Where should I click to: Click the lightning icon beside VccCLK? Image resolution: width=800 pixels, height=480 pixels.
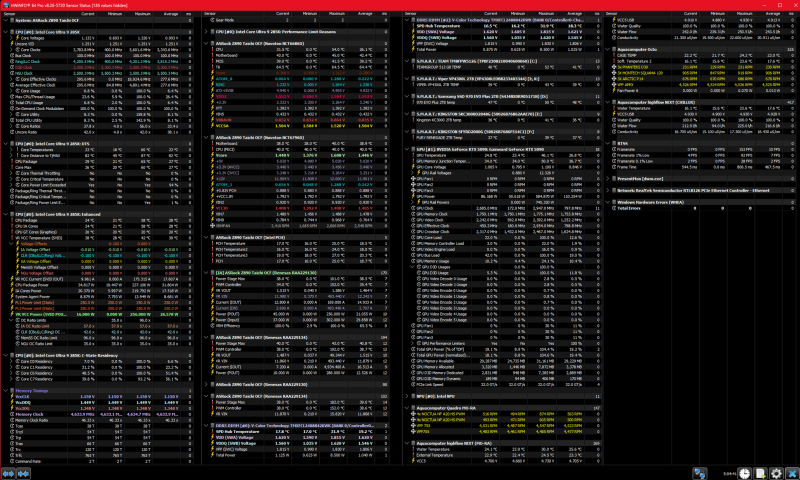(x=12, y=396)
